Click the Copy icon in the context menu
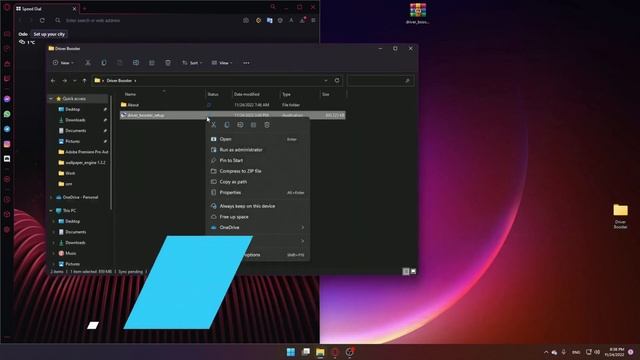 point(227,125)
